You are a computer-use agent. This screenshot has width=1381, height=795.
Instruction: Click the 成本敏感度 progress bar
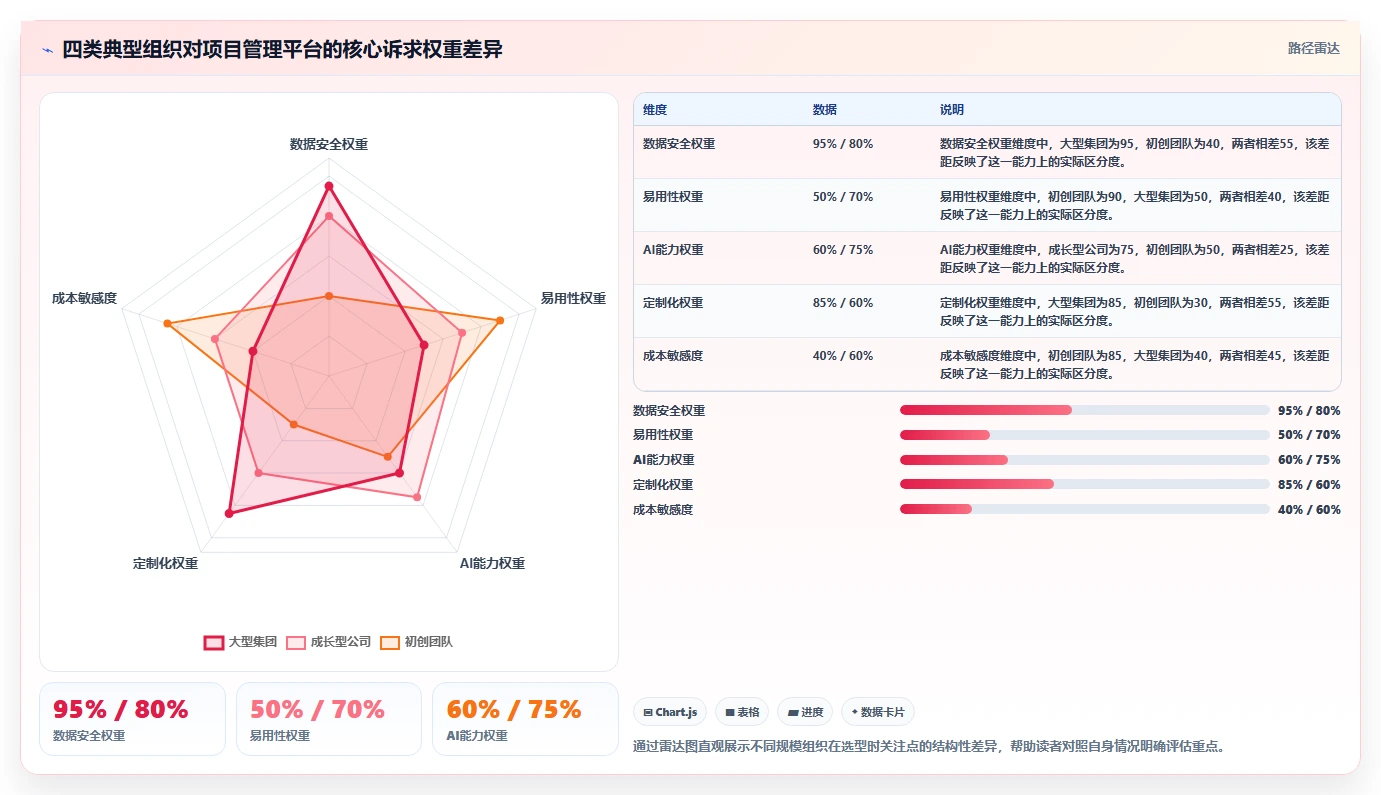[x=1085, y=509]
